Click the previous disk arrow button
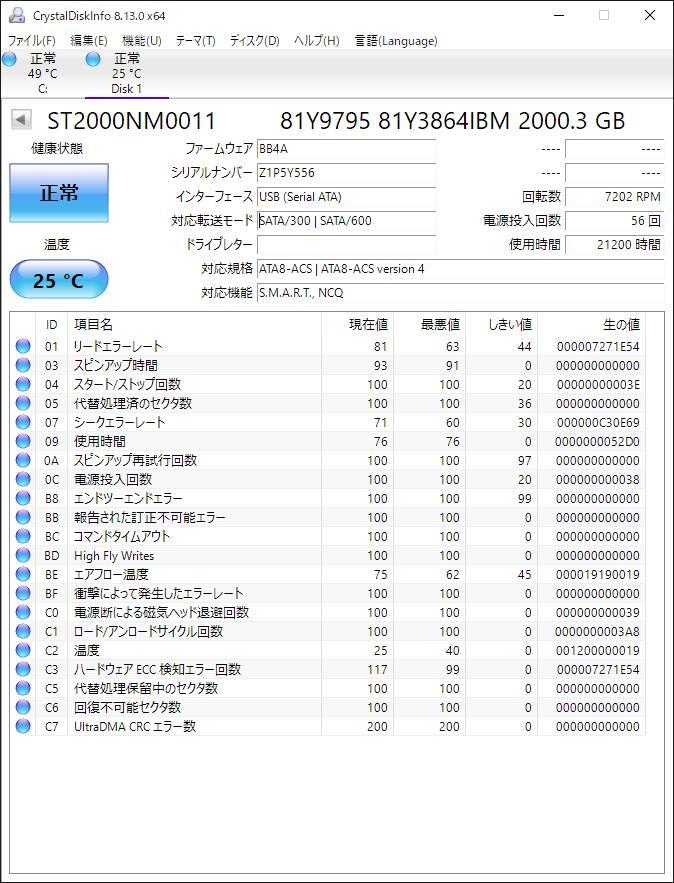 [x=21, y=120]
